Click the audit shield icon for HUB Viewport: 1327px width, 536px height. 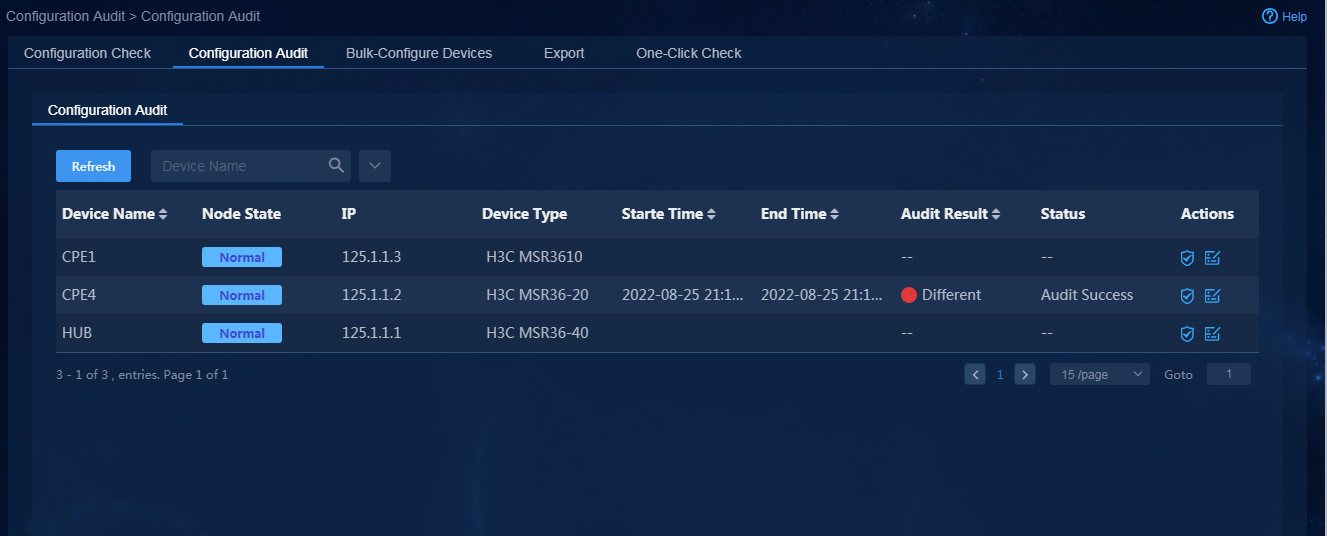[1187, 334]
